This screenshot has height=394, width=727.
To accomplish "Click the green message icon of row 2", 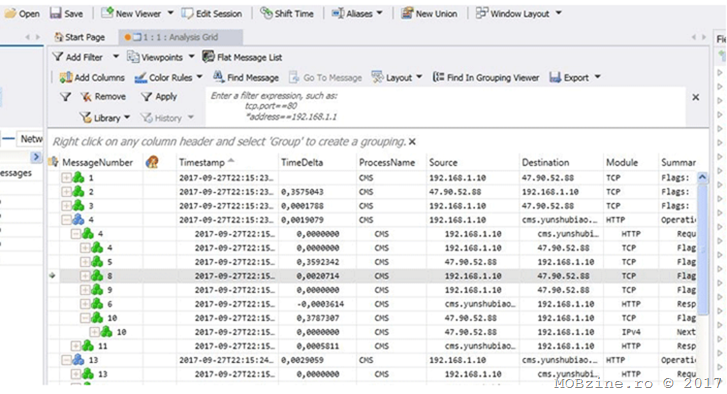I will coord(78,191).
